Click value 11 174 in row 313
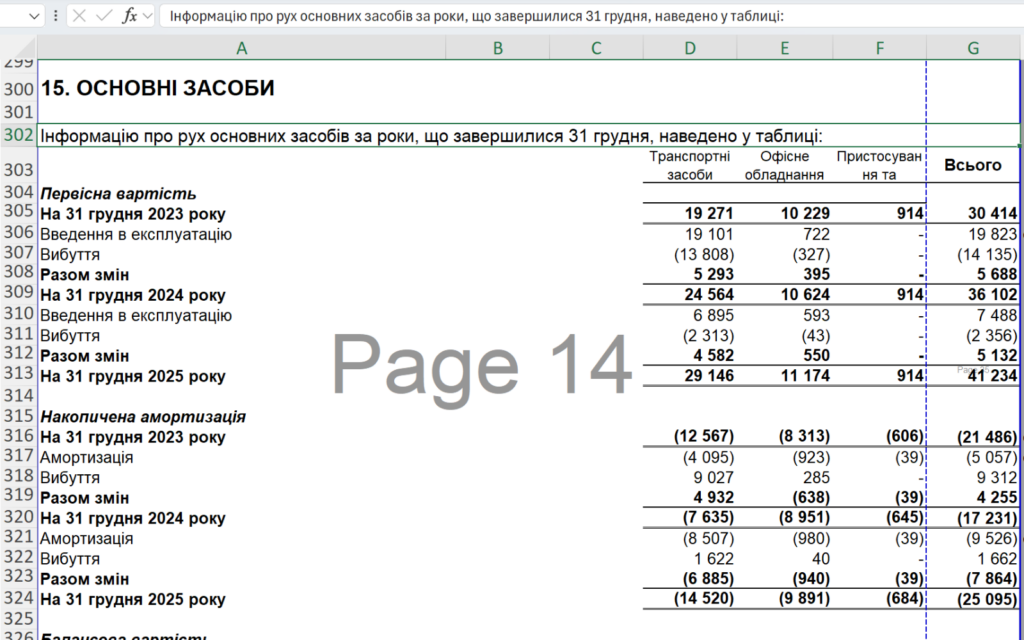1024x640 pixels. [805, 376]
